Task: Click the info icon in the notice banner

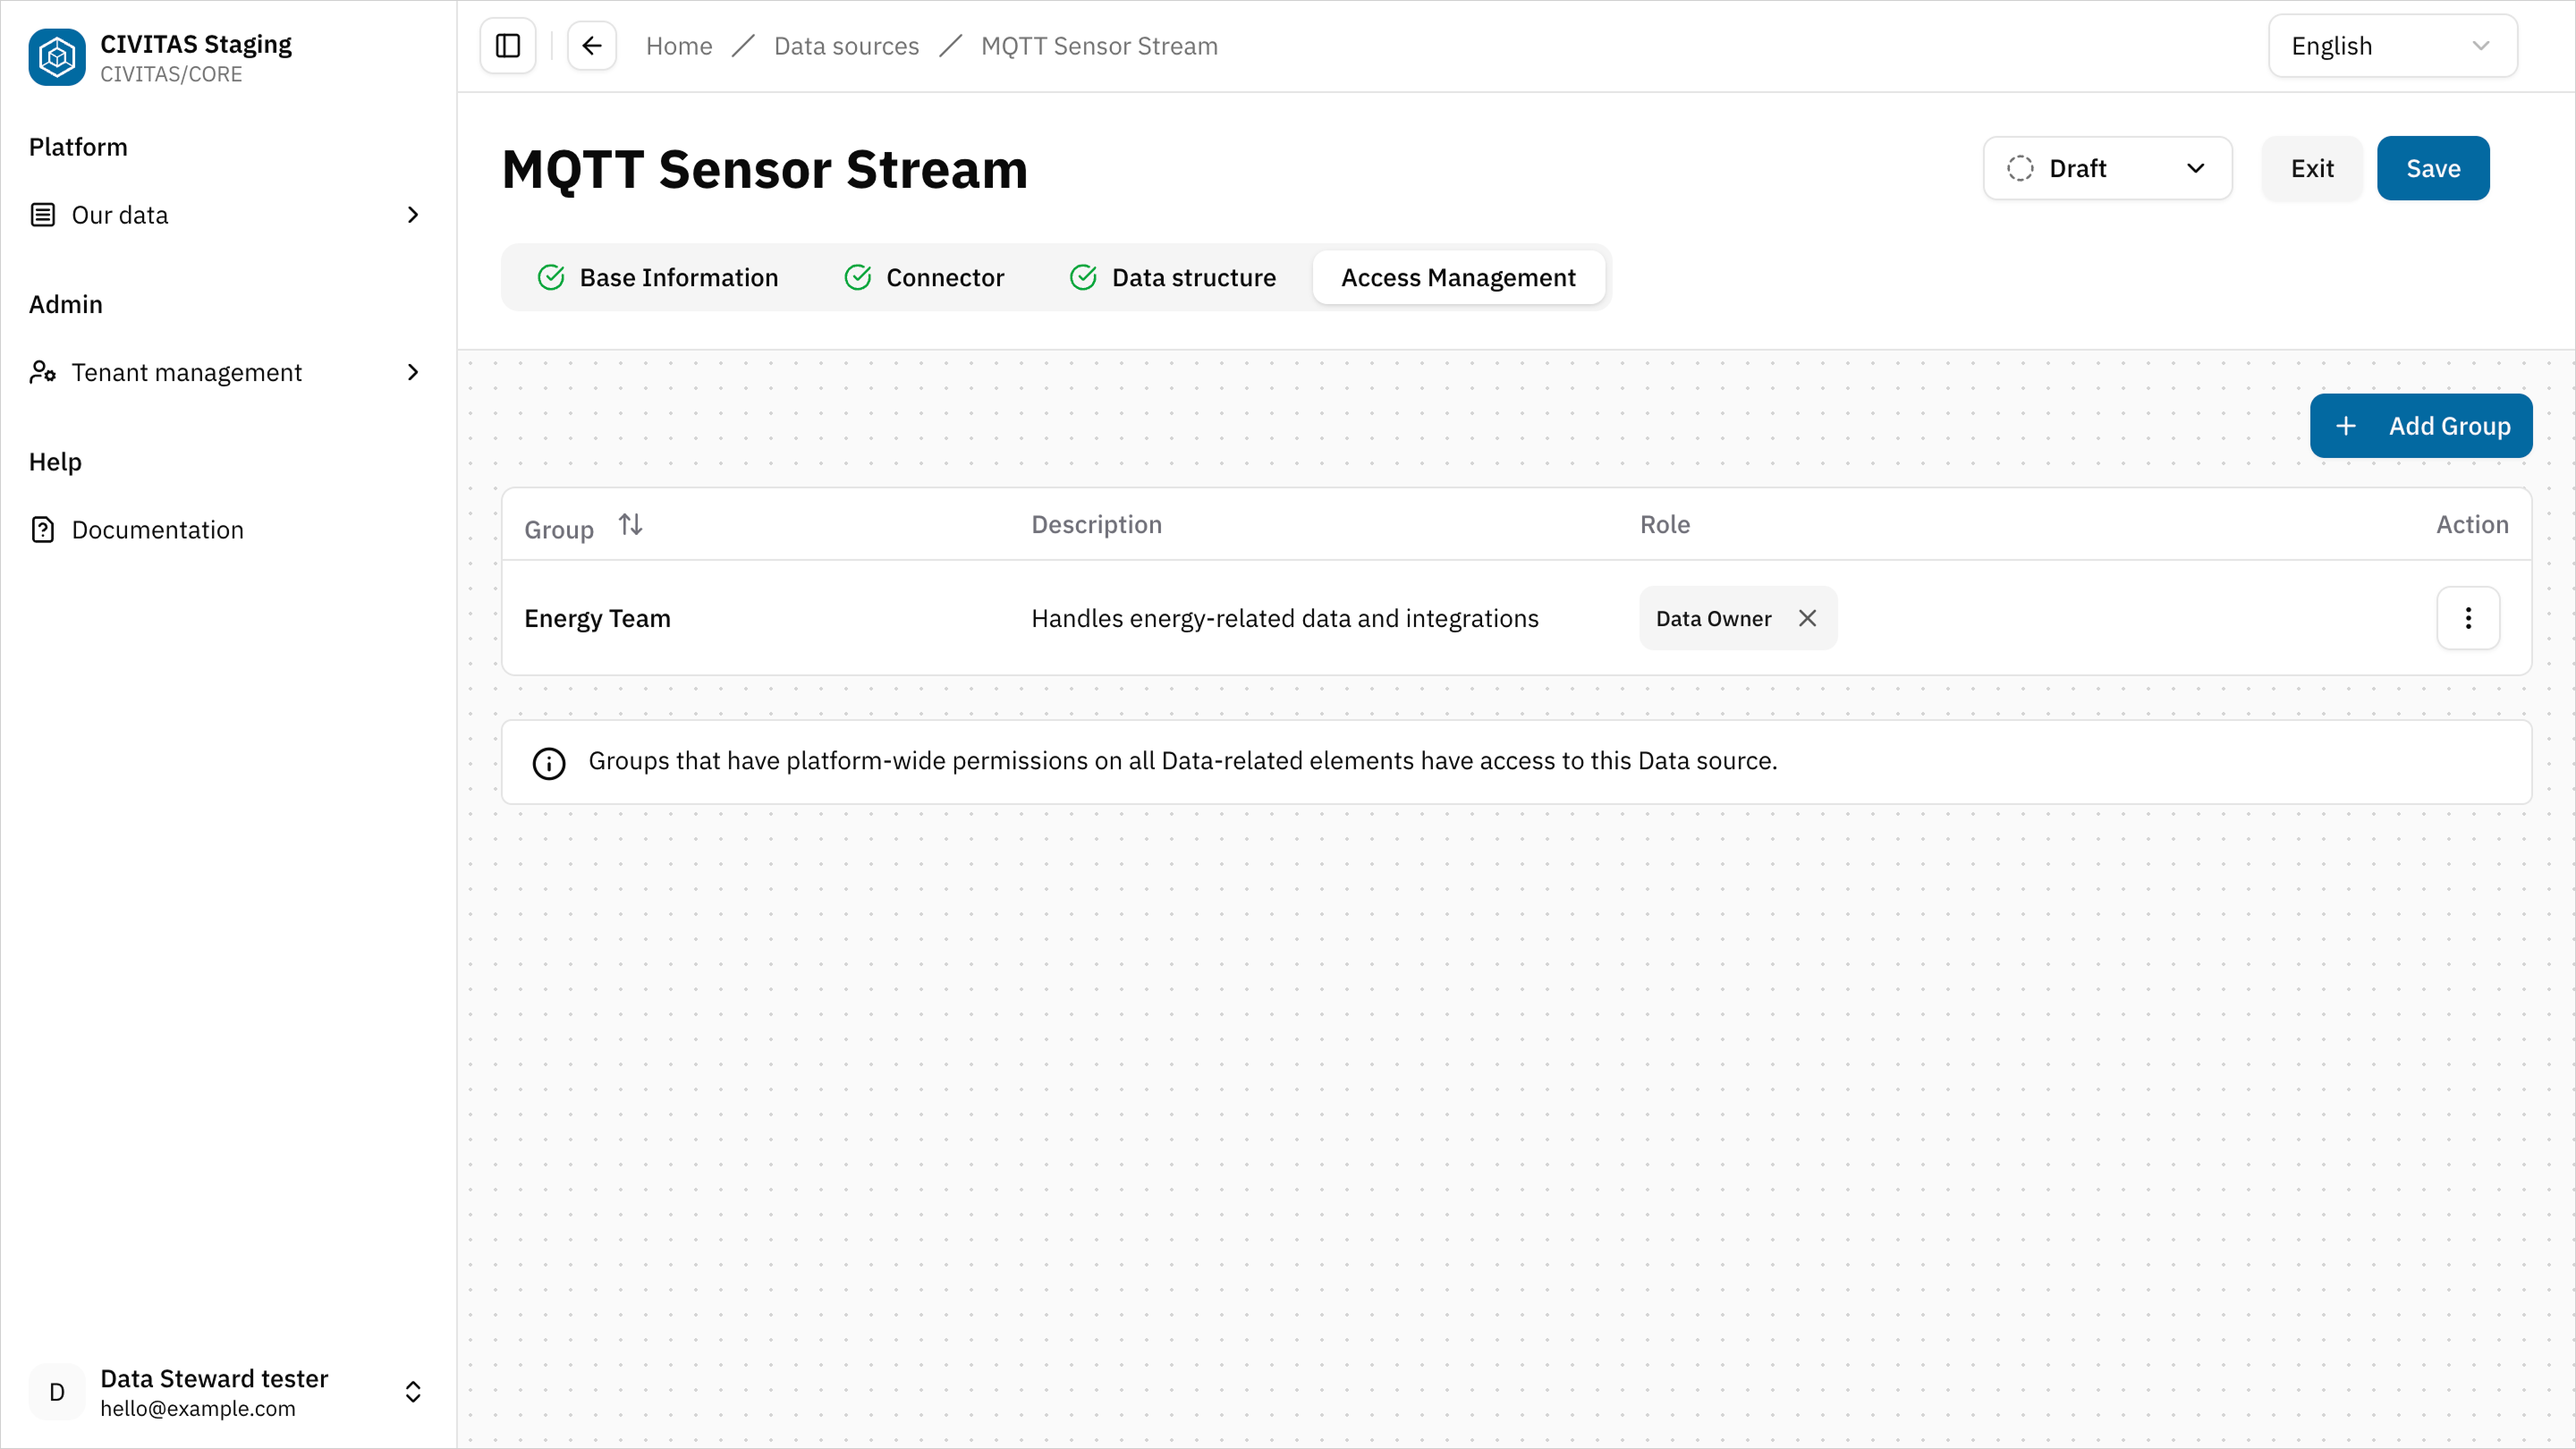Action: pos(549,763)
